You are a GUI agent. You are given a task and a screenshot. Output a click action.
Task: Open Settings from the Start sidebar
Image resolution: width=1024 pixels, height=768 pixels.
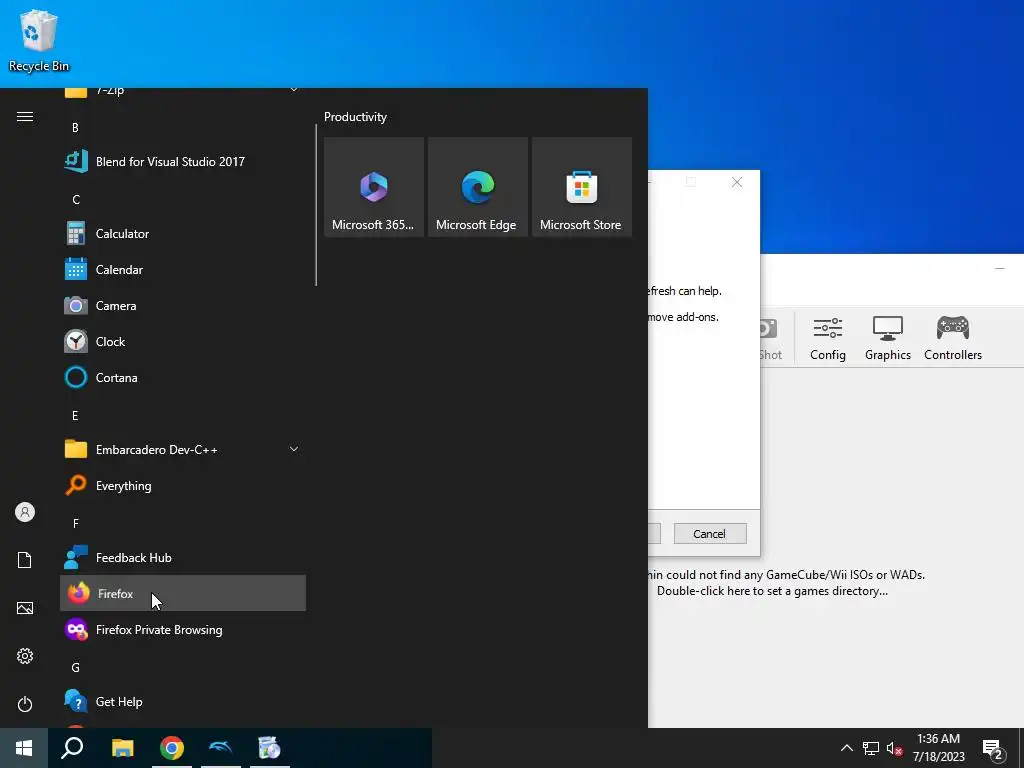click(25, 656)
